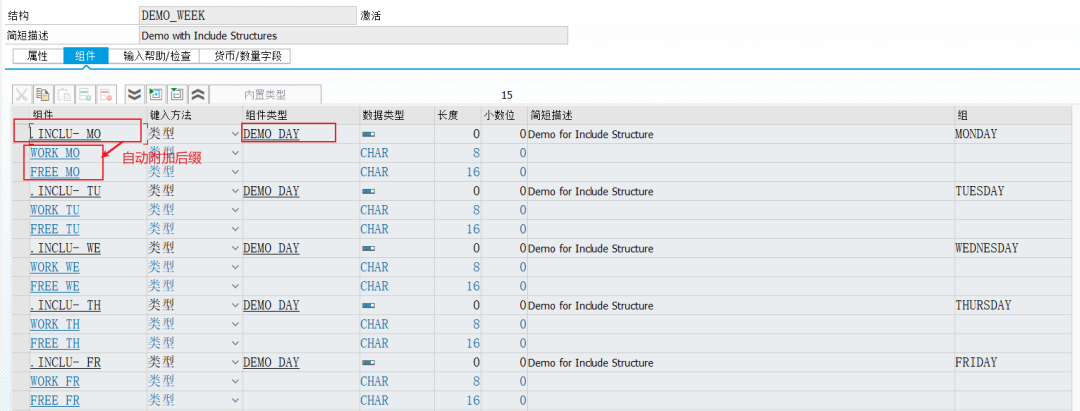Open typing method dropdown for FREE_TU row
This screenshot has width=1080, height=411.
click(x=236, y=229)
